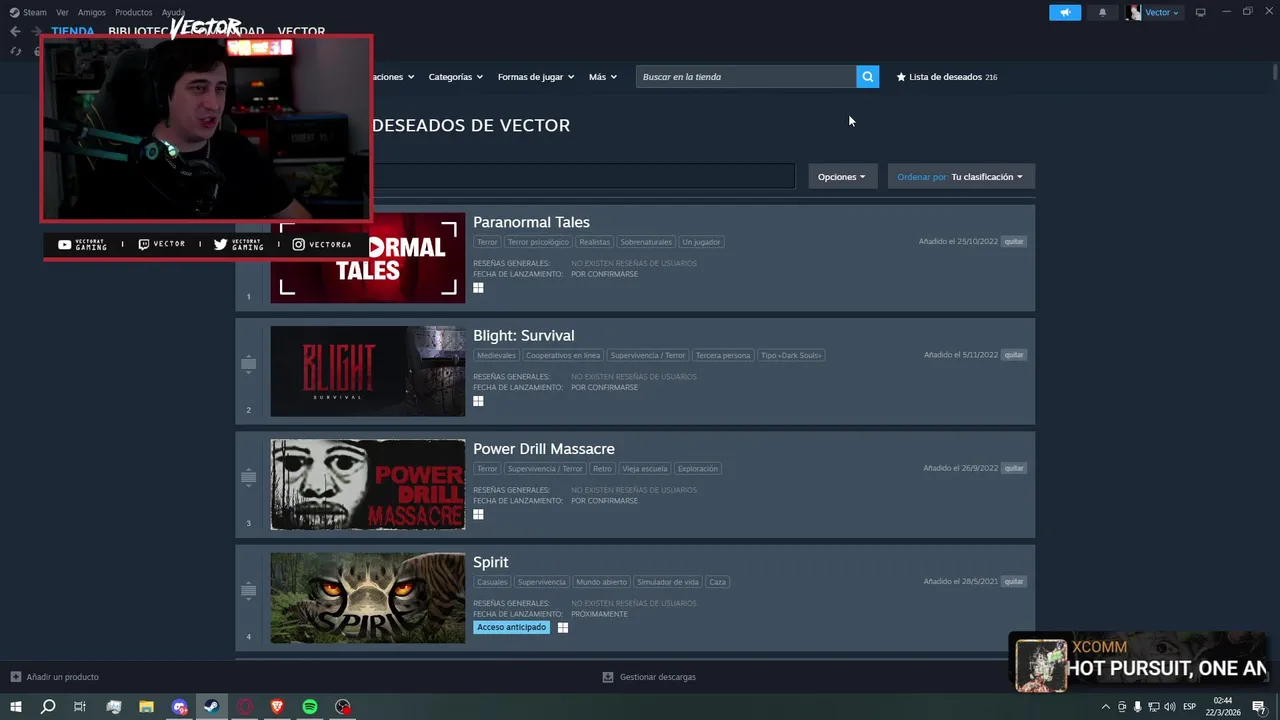Click the Spirit capsule image
Screen dimensions: 1280x720
click(x=368, y=597)
